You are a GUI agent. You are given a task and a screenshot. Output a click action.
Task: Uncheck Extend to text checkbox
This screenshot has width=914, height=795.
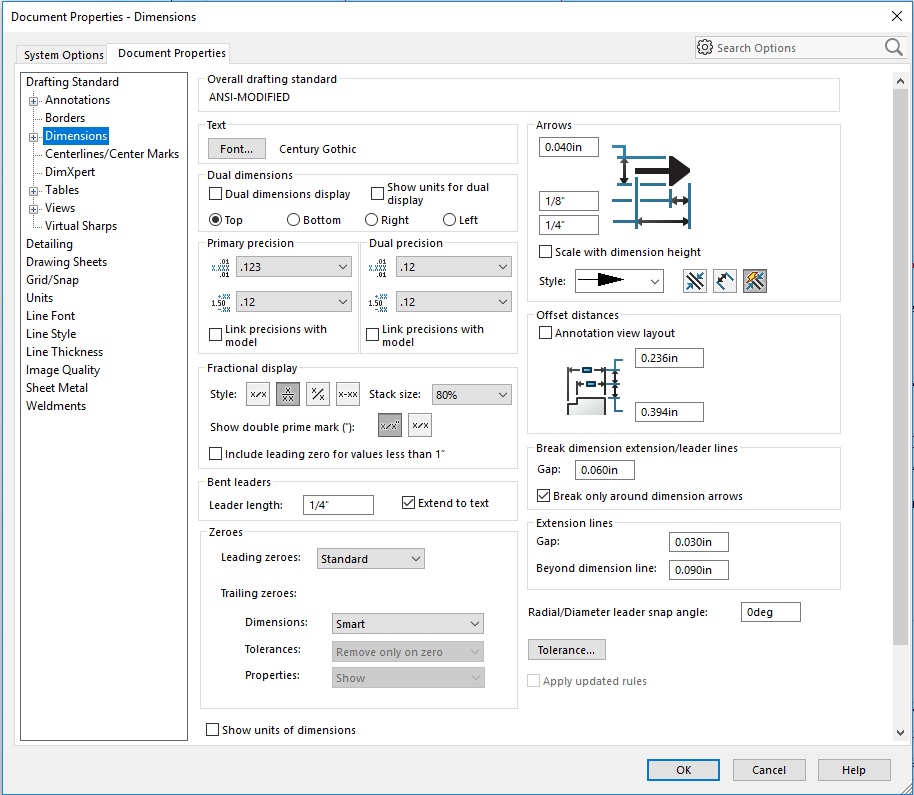(409, 502)
